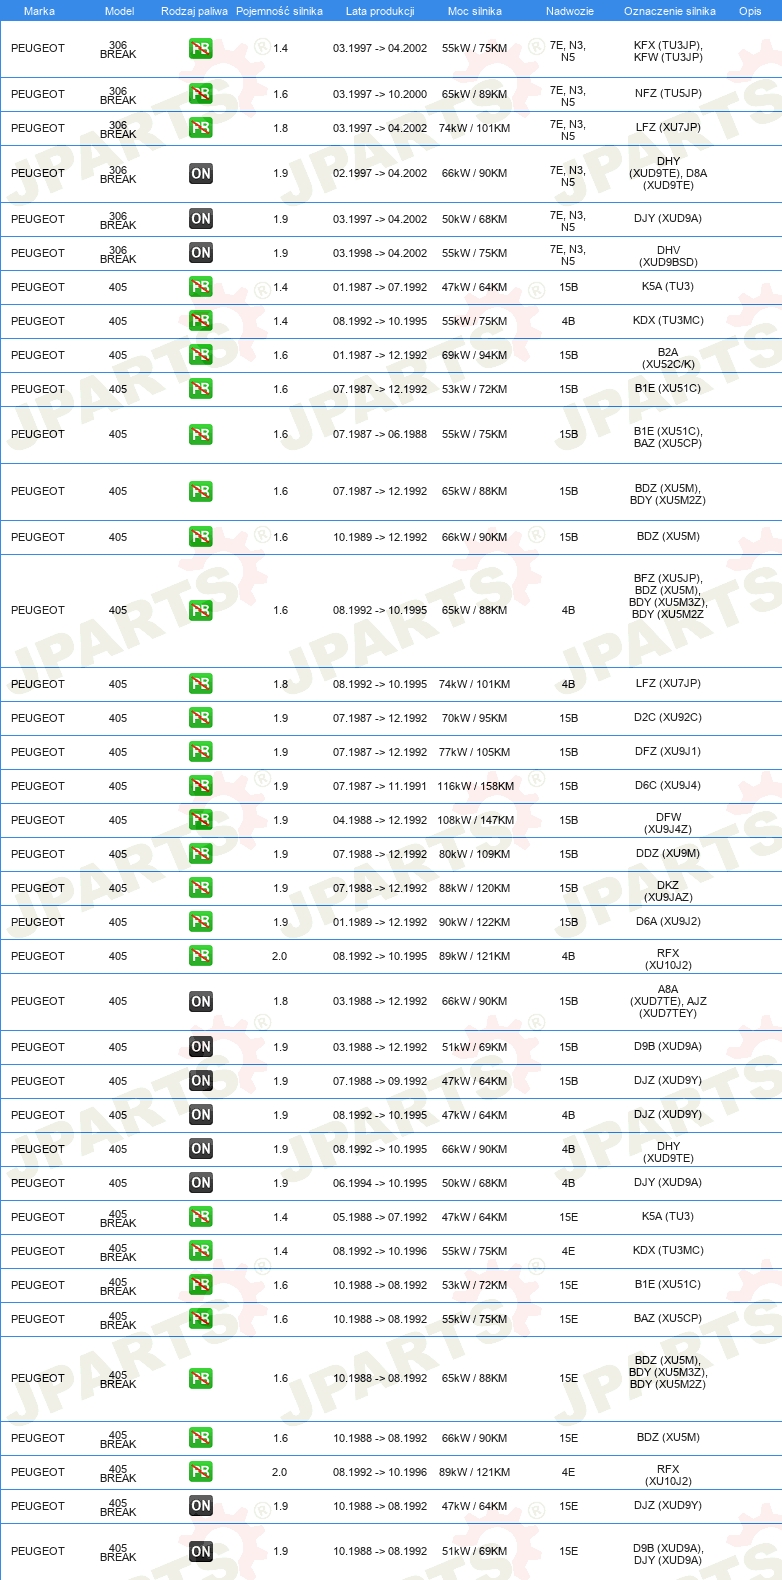Screen dimensions: 782x1580
Task: Click date range 06.1994 -> 10.1995
Action: [380, 1183]
